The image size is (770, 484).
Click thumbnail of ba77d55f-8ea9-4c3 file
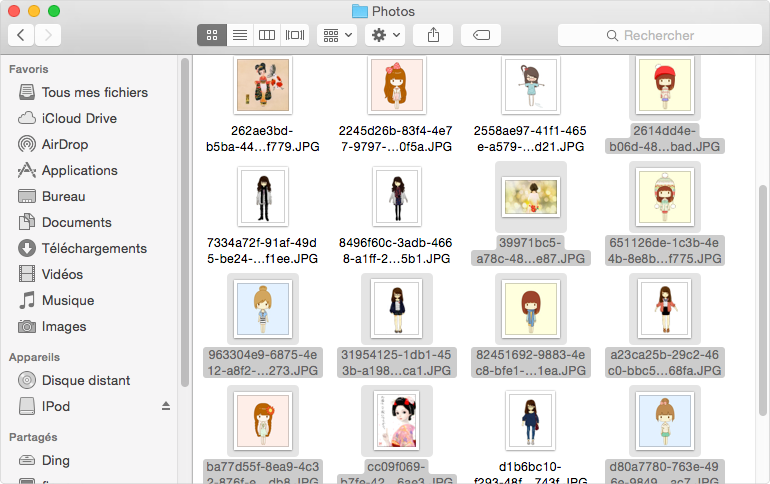pos(263,421)
